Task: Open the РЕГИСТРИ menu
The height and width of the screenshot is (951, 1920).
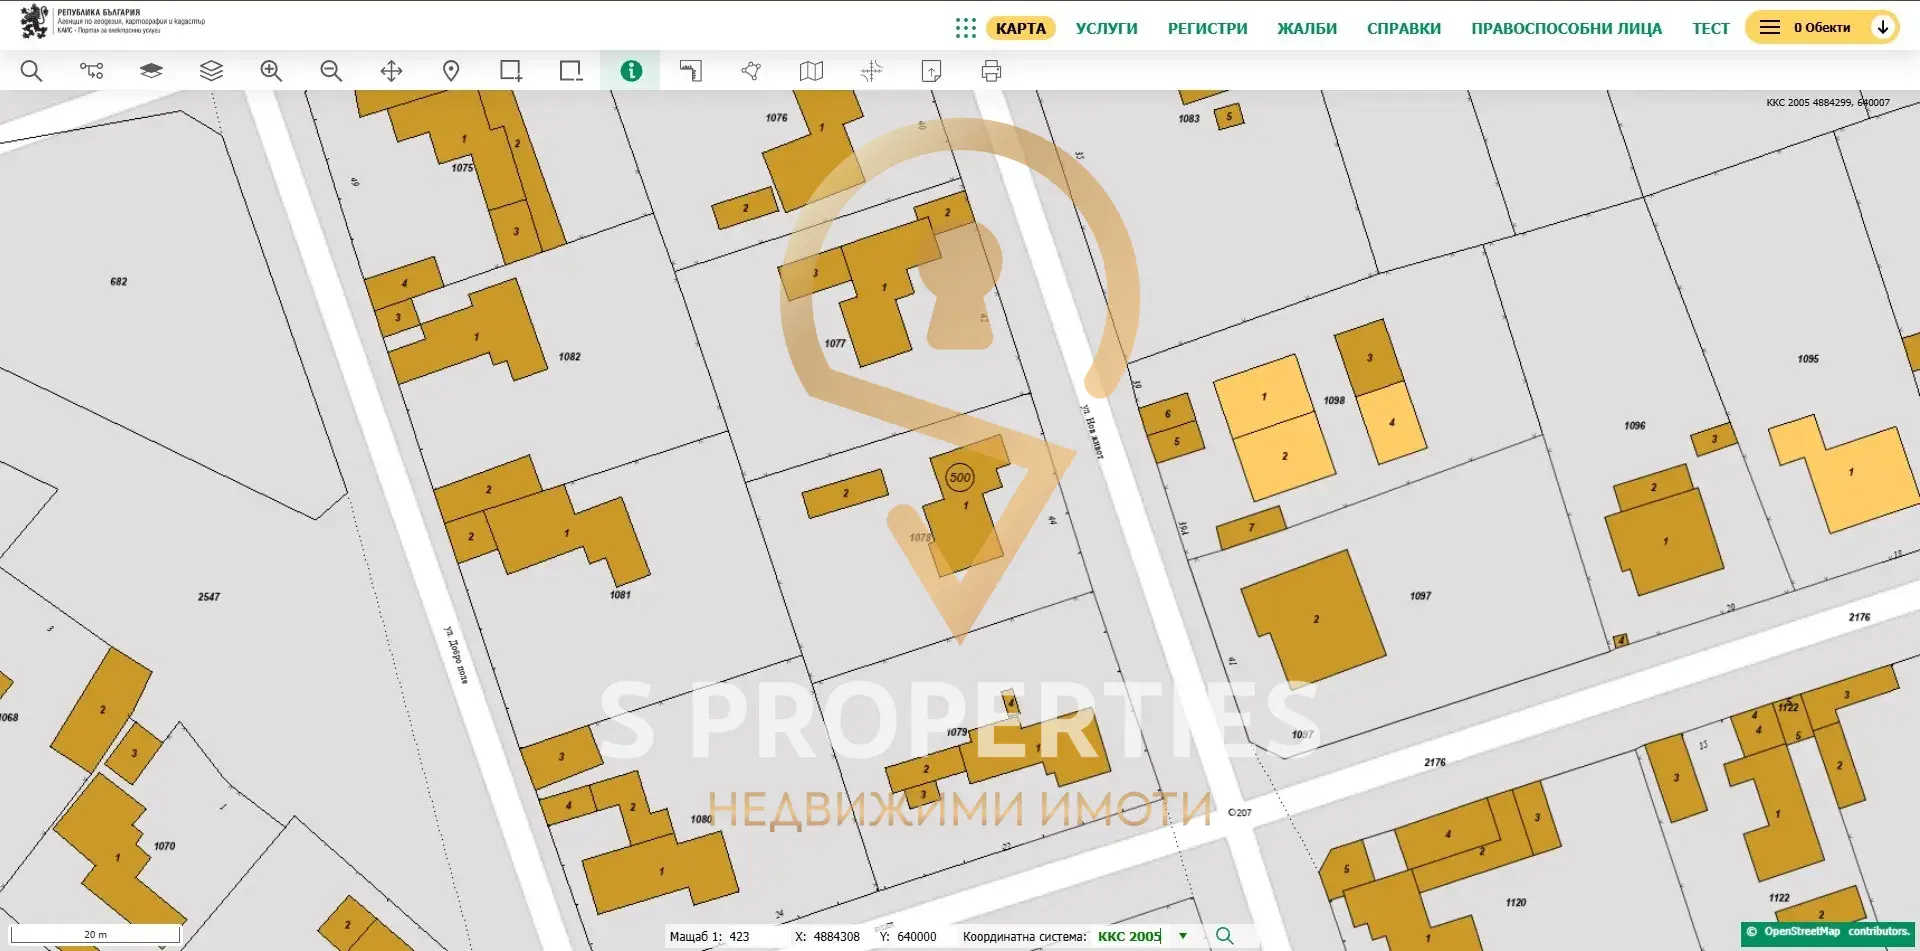Action: click(x=1207, y=28)
